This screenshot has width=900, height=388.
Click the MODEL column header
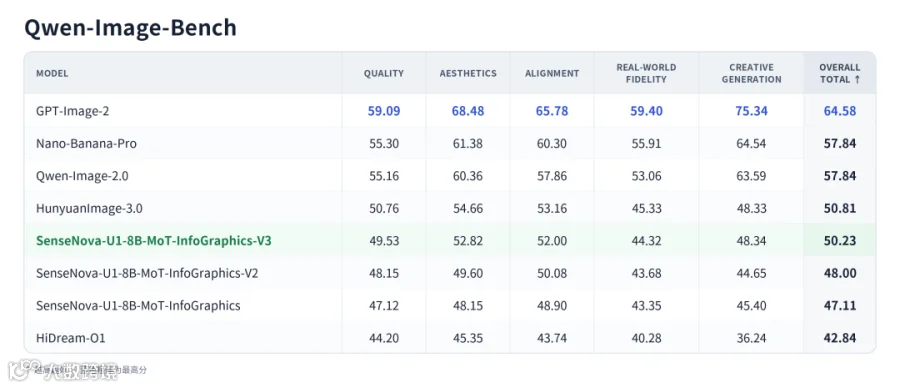tap(52, 73)
